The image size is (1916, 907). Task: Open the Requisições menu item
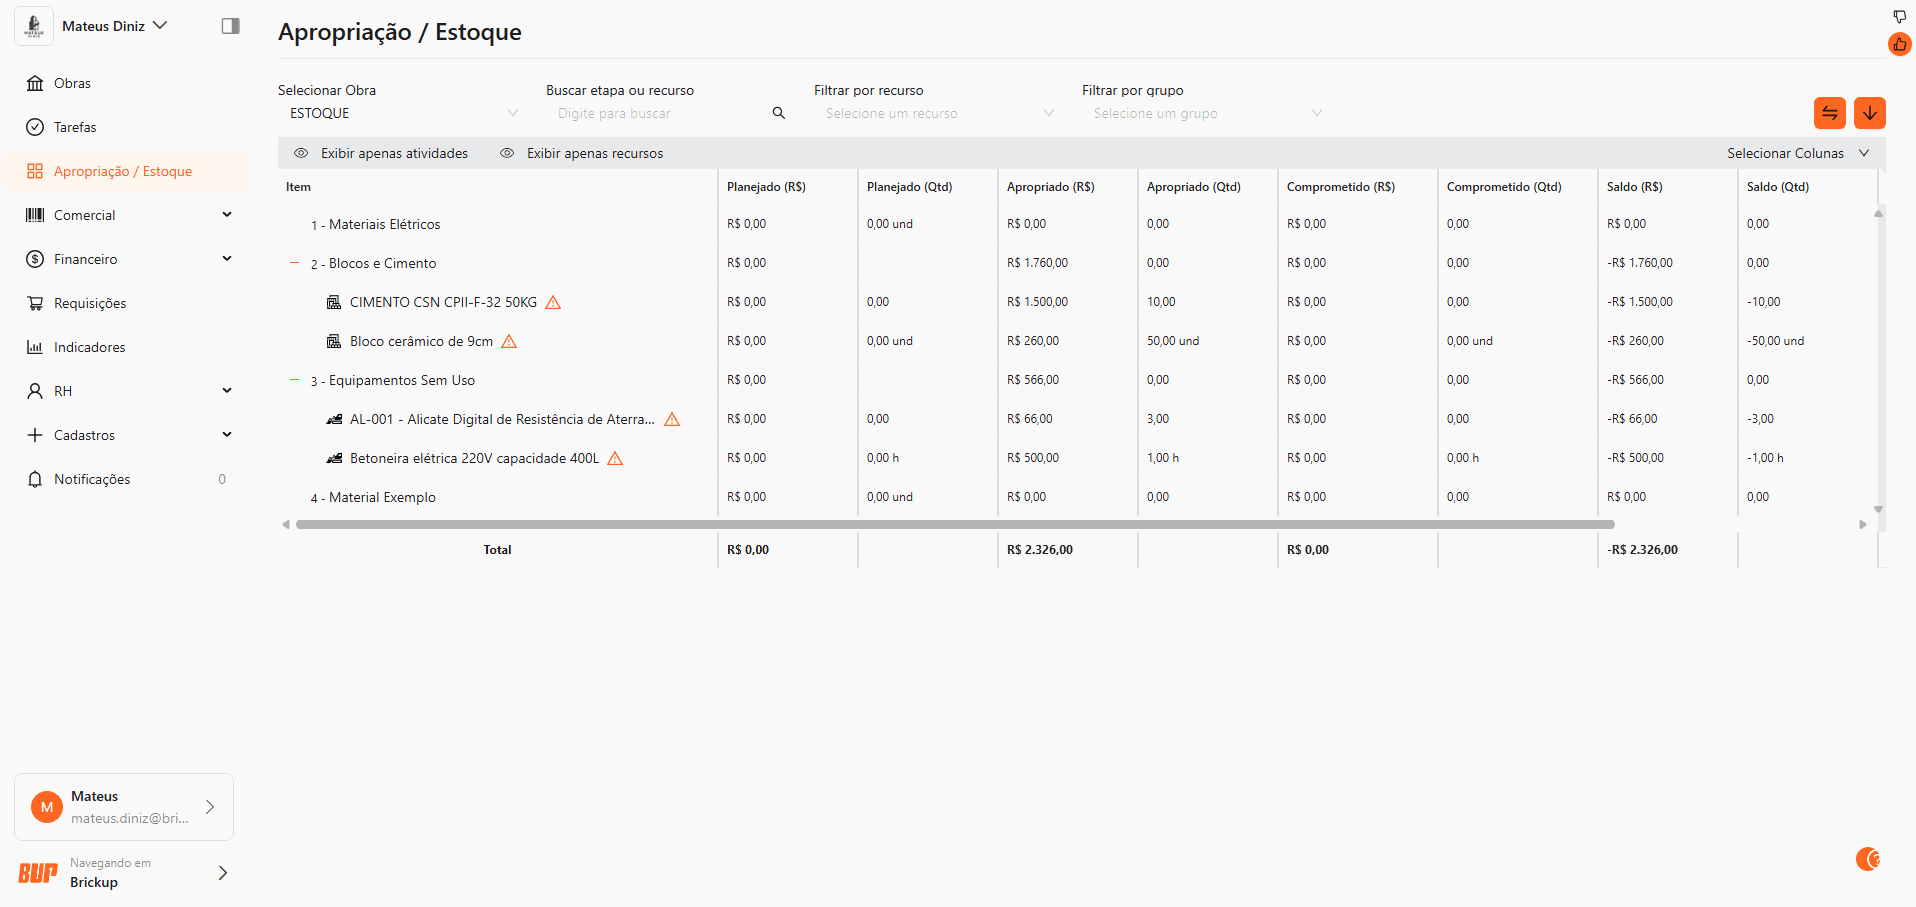pyautogui.click(x=126, y=303)
